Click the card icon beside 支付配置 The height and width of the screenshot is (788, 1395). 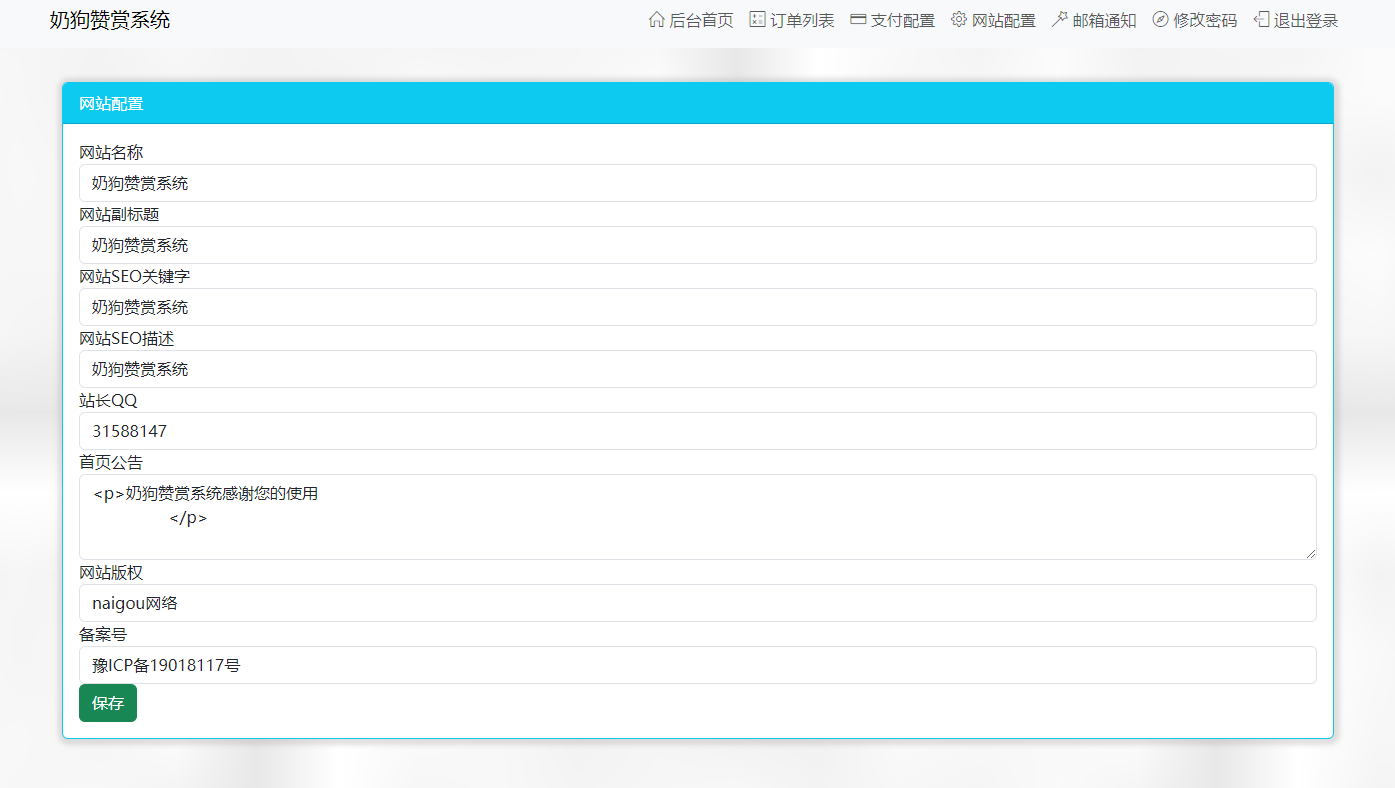pyautogui.click(x=857, y=19)
